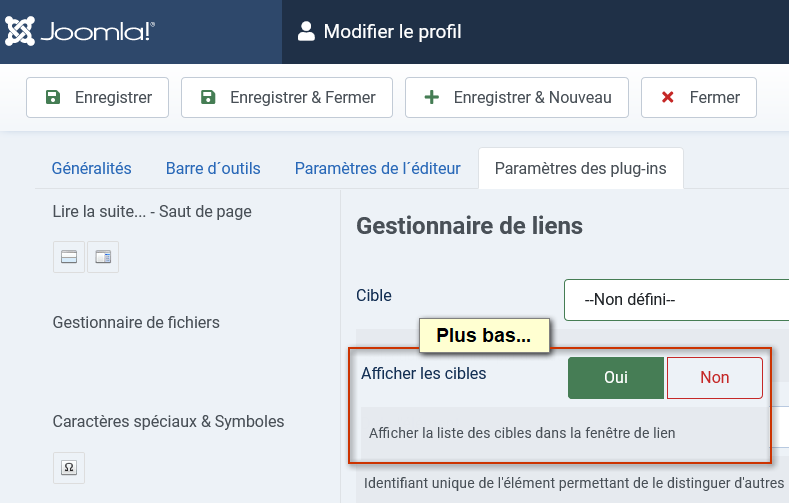Go to Paramètres de l'éditeur tab
This screenshot has width=789, height=503.
click(x=377, y=168)
